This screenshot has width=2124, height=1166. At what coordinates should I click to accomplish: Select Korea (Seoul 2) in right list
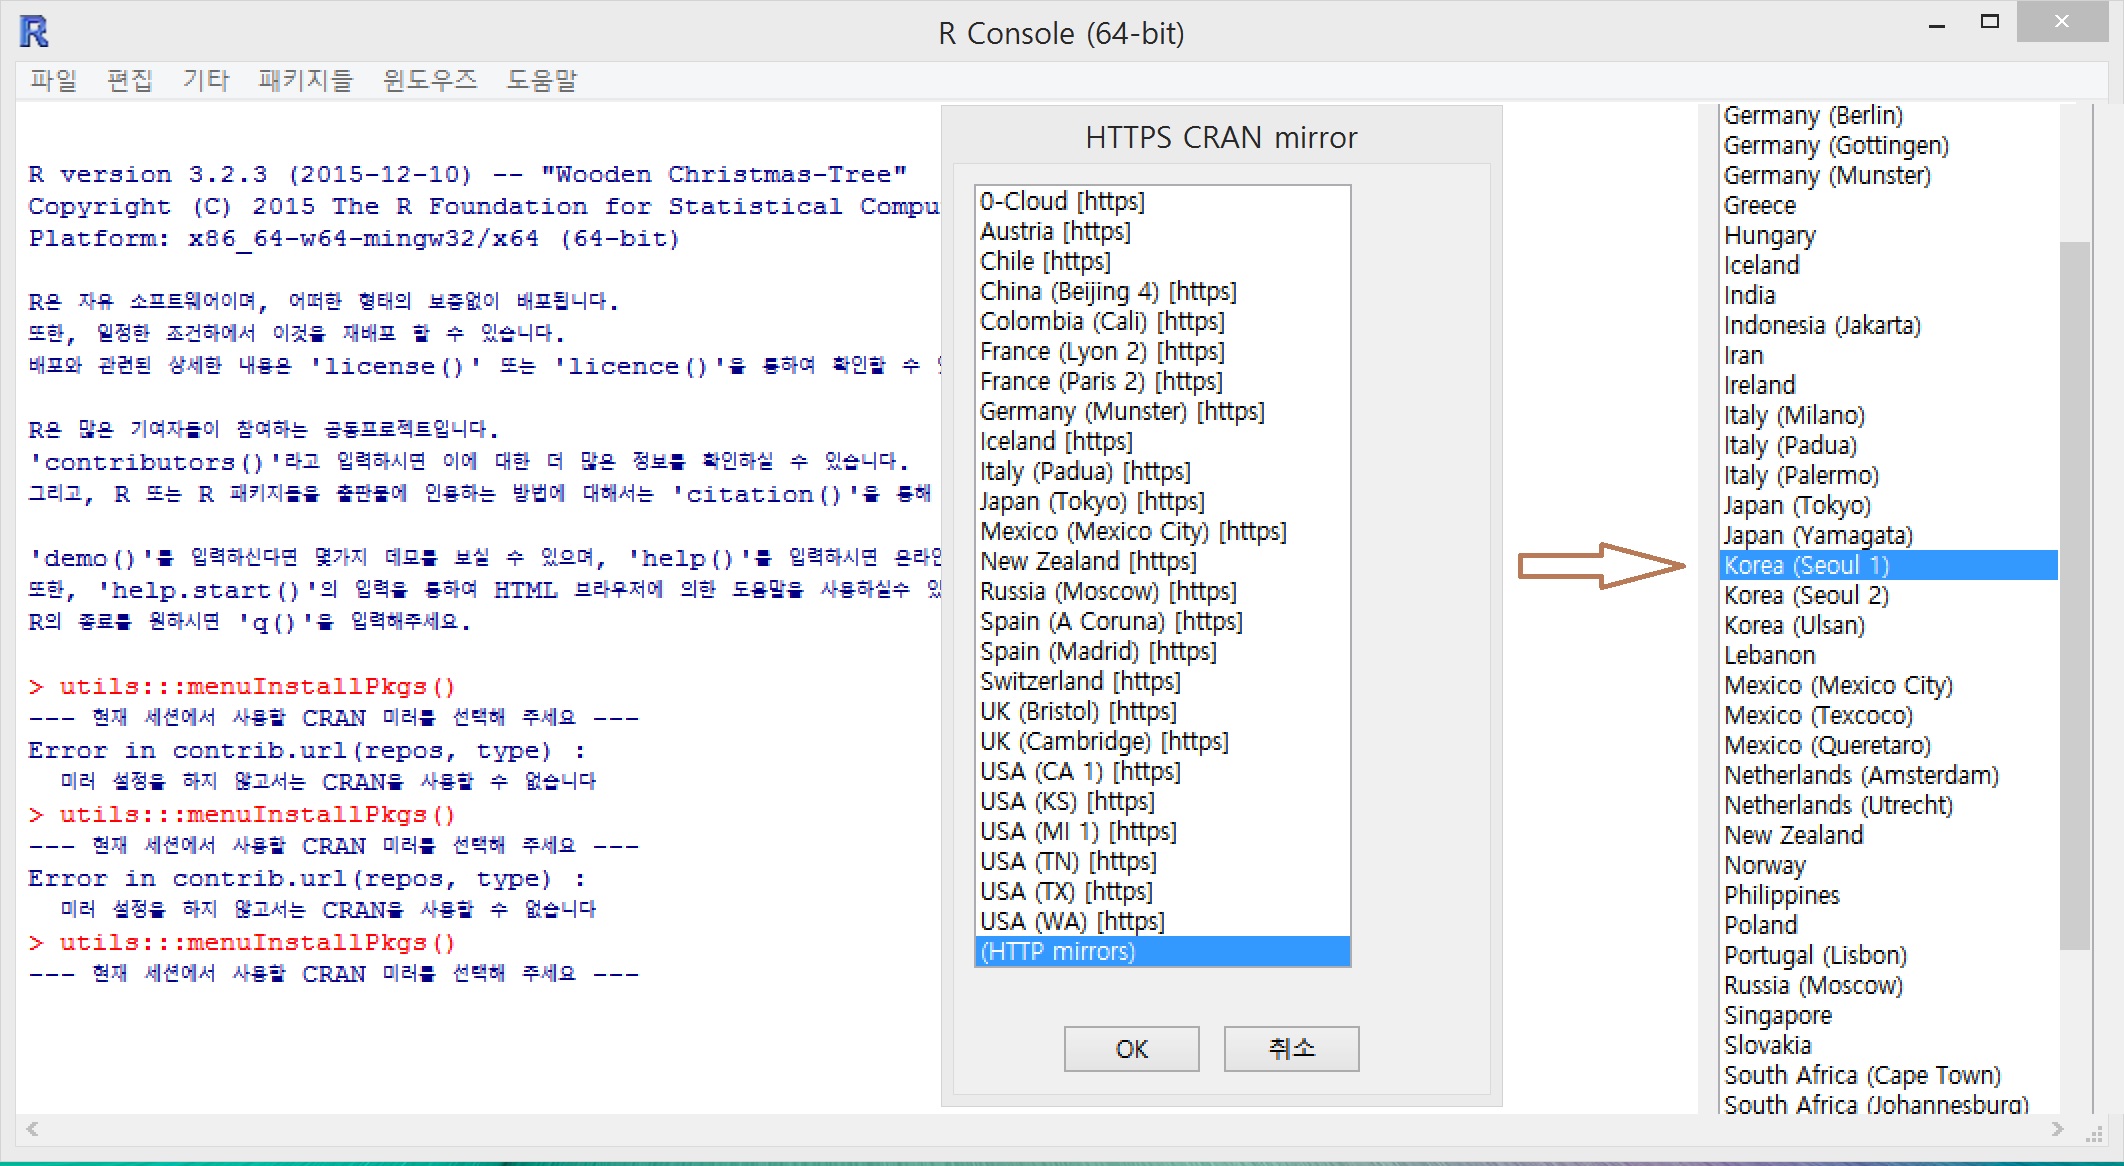(1888, 595)
